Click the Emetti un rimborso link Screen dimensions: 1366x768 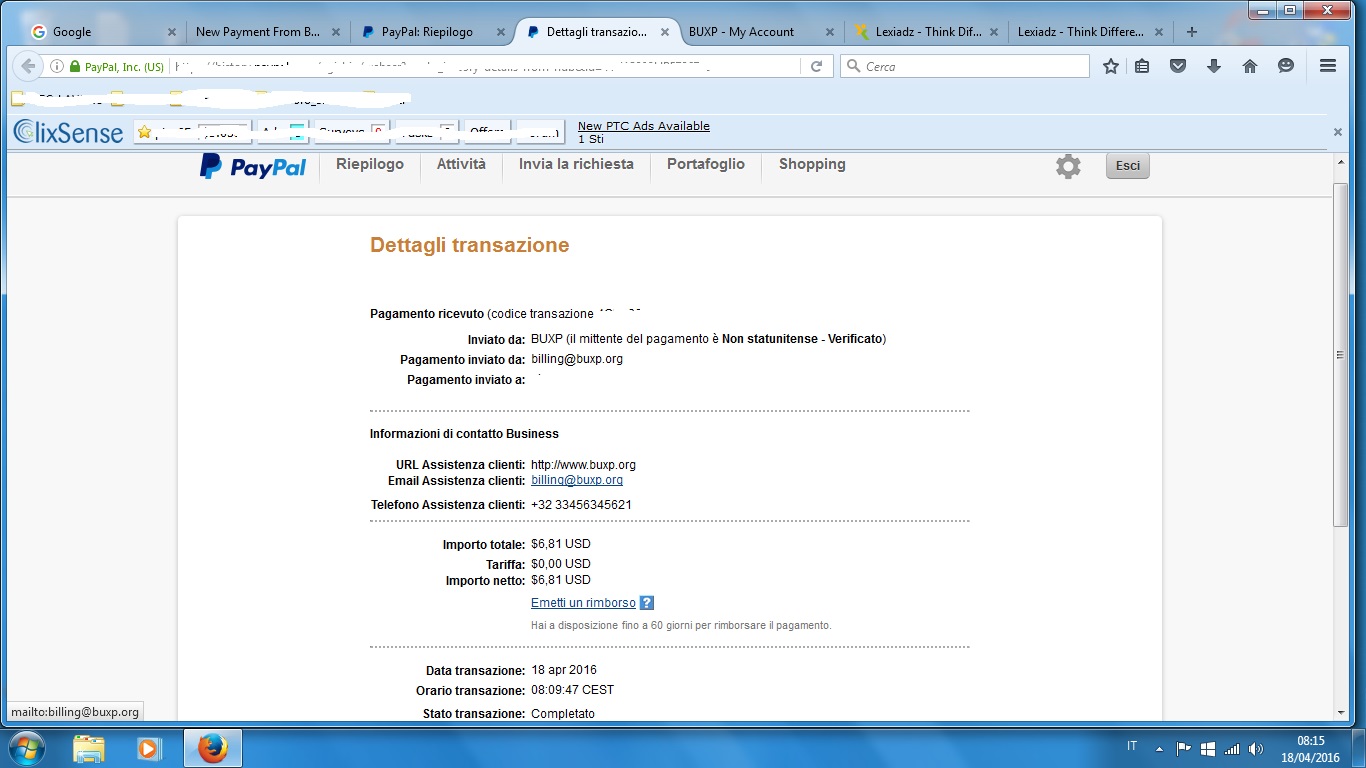[x=583, y=603]
